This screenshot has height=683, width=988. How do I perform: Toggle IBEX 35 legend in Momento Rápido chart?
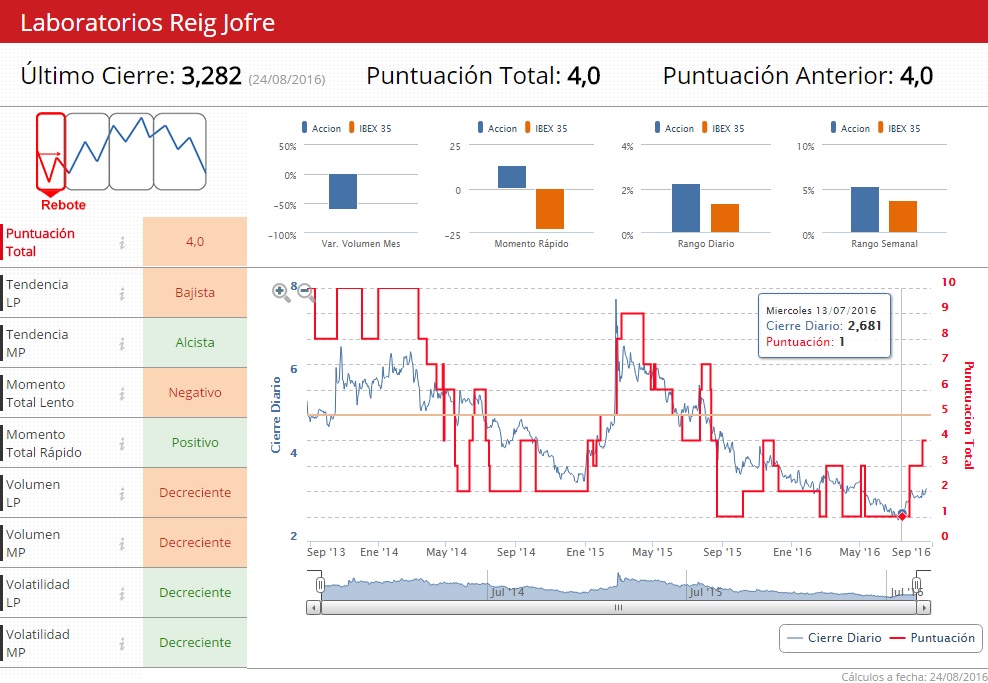pyautogui.click(x=546, y=128)
